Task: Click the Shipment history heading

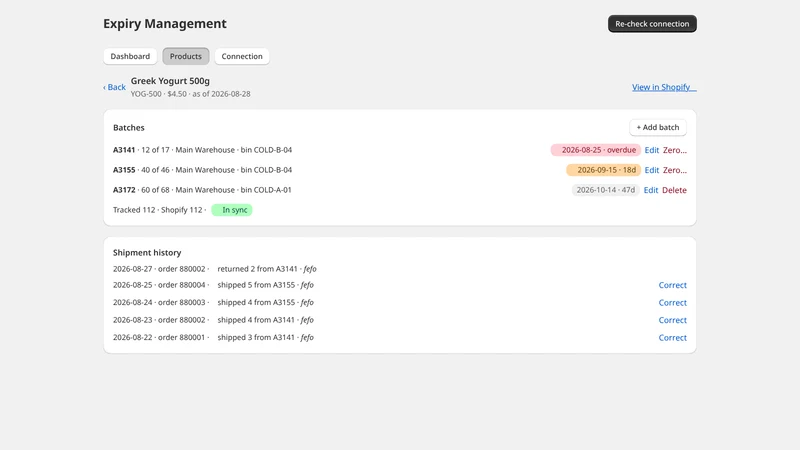Action: pos(147,253)
